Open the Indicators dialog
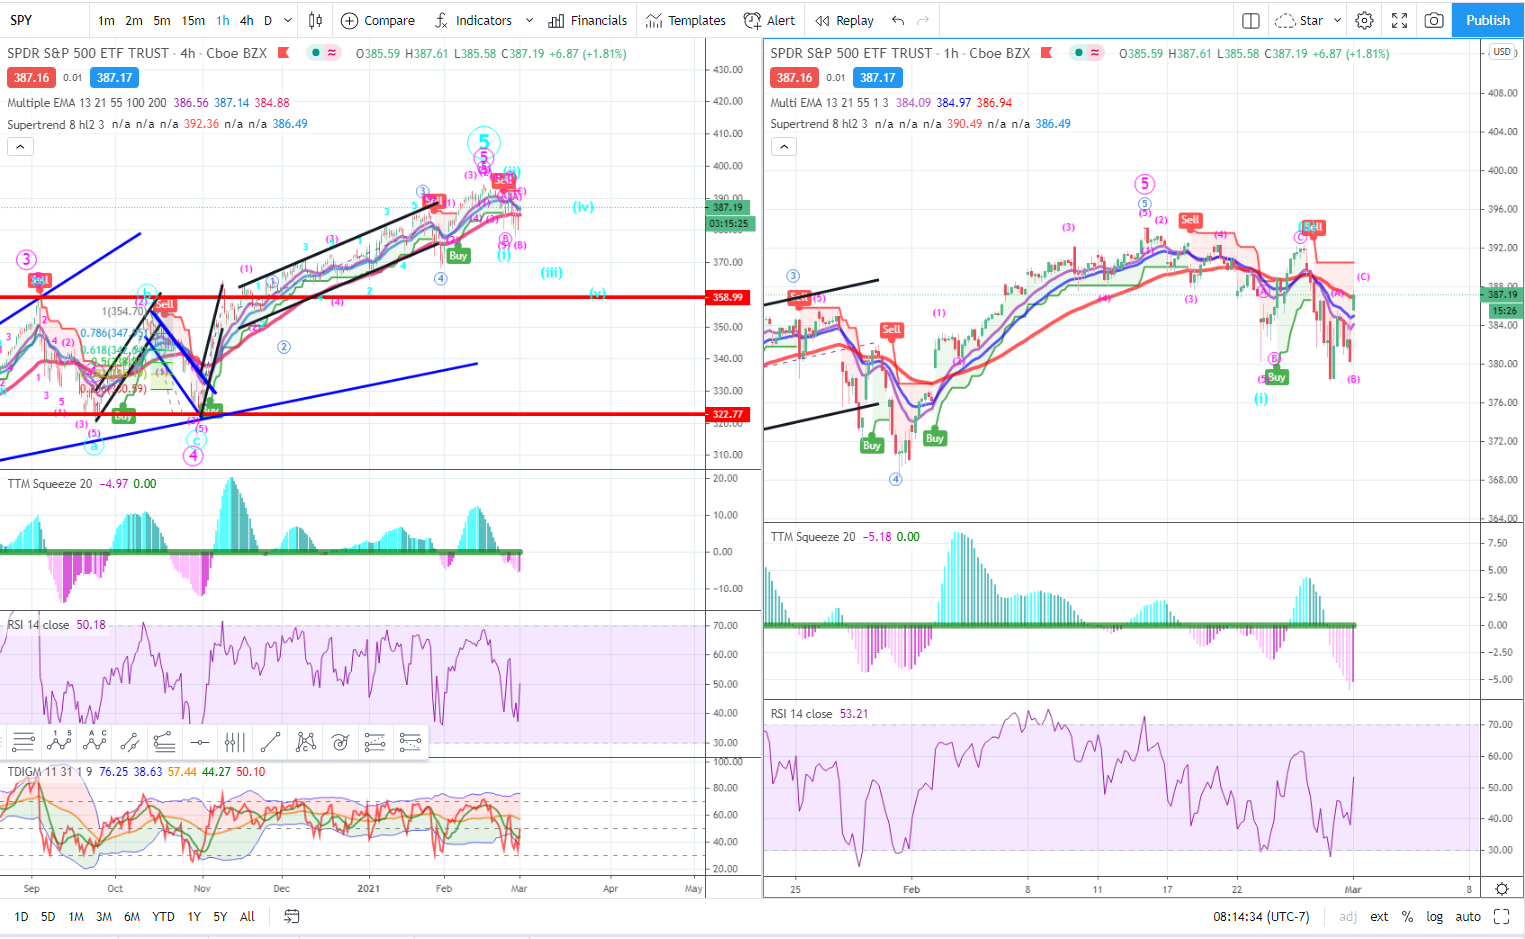Image resolution: width=1525 pixels, height=939 pixels. [x=473, y=20]
